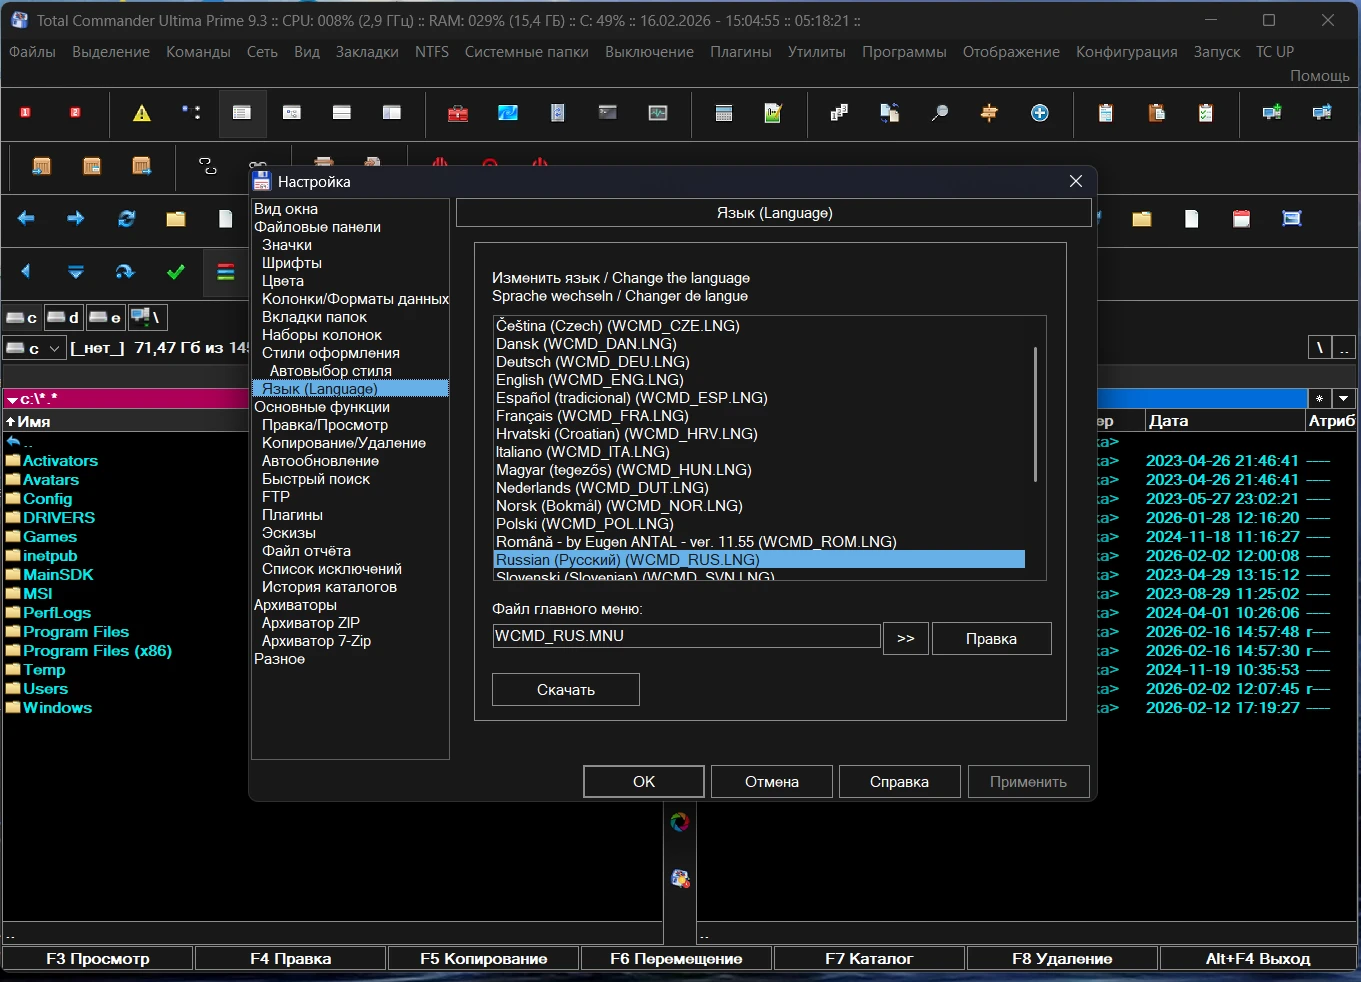Click the blue refresh arrows icon
The height and width of the screenshot is (982, 1361).
(x=126, y=219)
